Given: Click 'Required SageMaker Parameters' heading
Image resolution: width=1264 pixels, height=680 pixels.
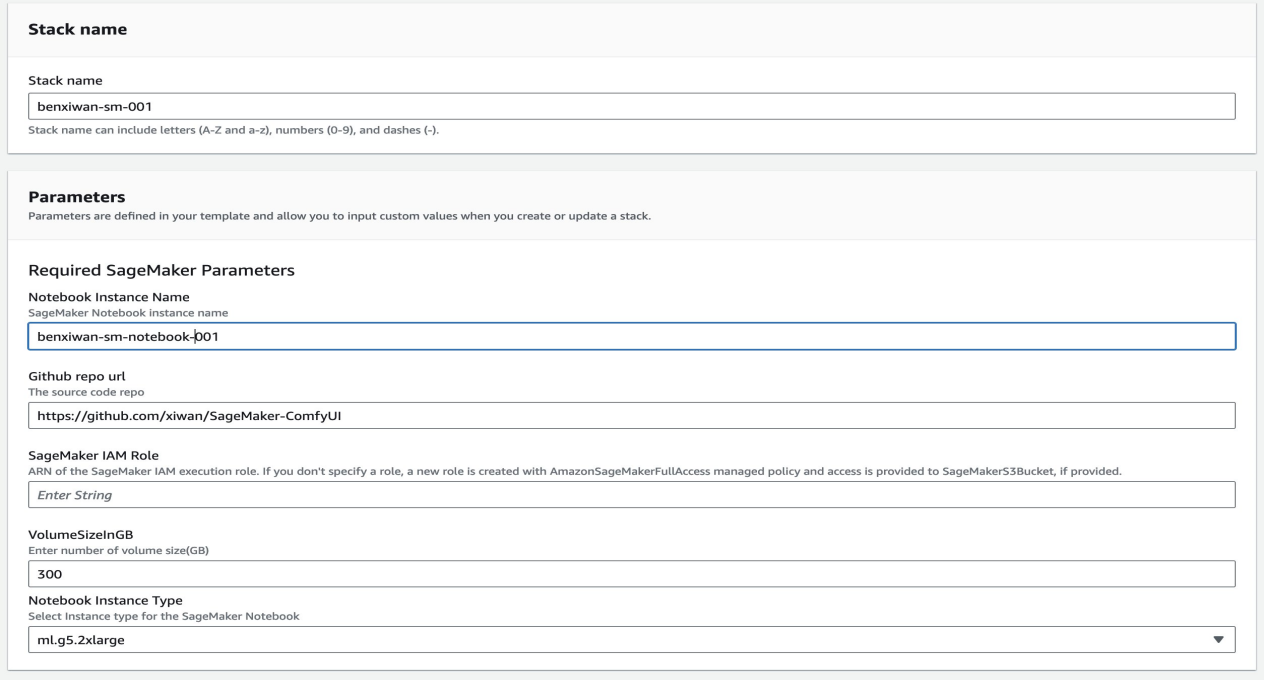Looking at the screenshot, I should click(161, 270).
